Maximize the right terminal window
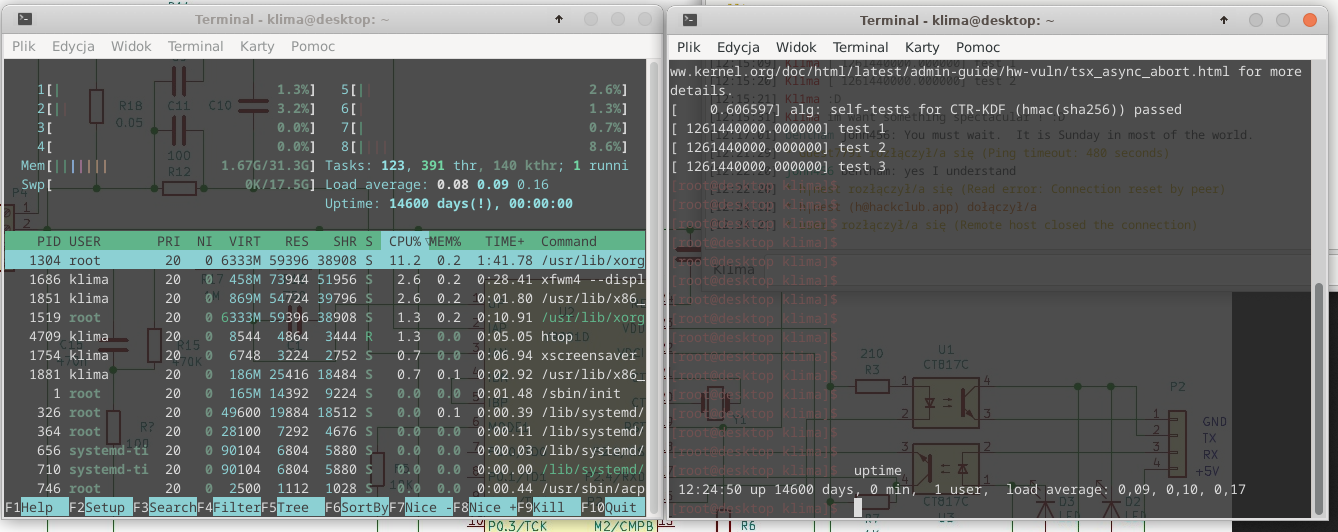The image size is (1338, 532). pos(1282,19)
